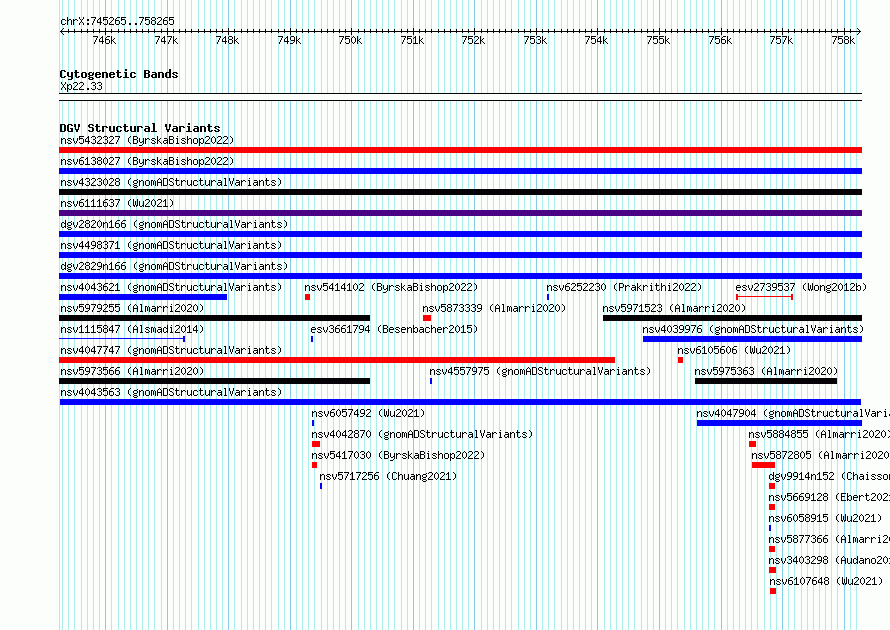Click the nsv5979255 (Almarri2020) label

coord(132,308)
